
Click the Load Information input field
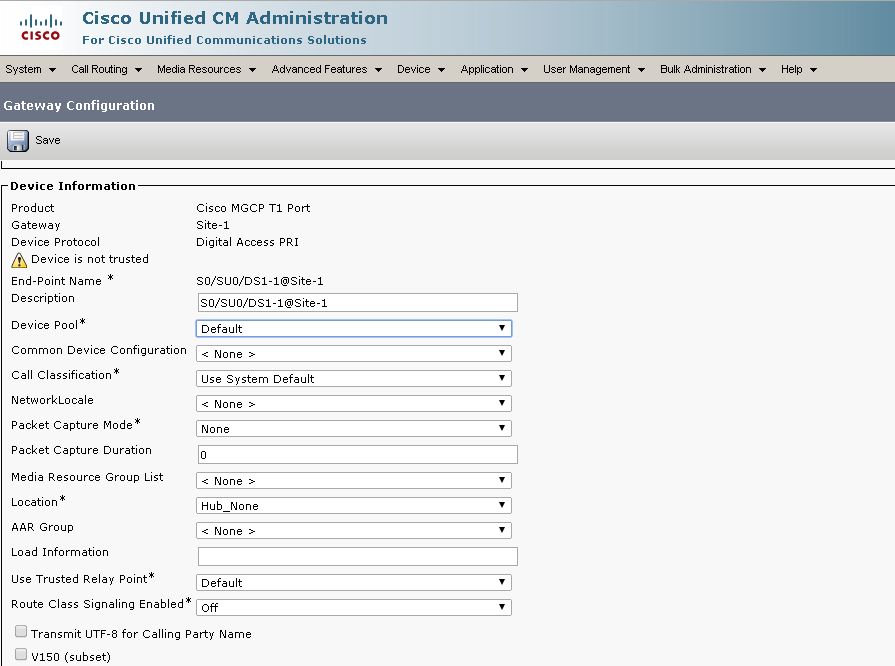(357, 556)
